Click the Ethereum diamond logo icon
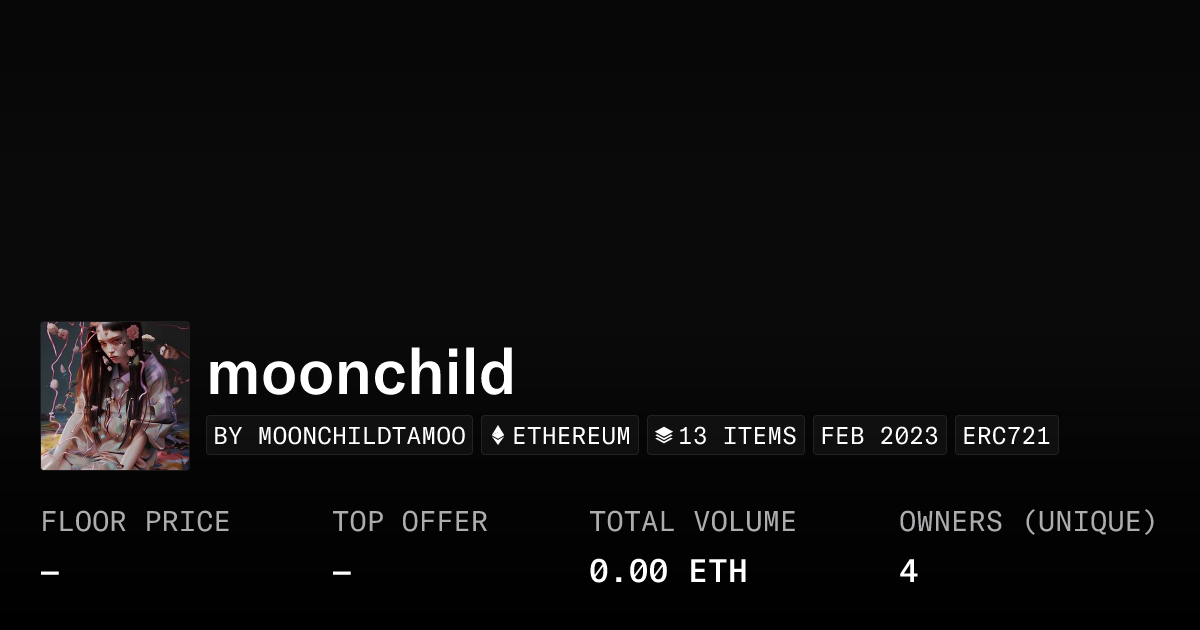 click(498, 436)
